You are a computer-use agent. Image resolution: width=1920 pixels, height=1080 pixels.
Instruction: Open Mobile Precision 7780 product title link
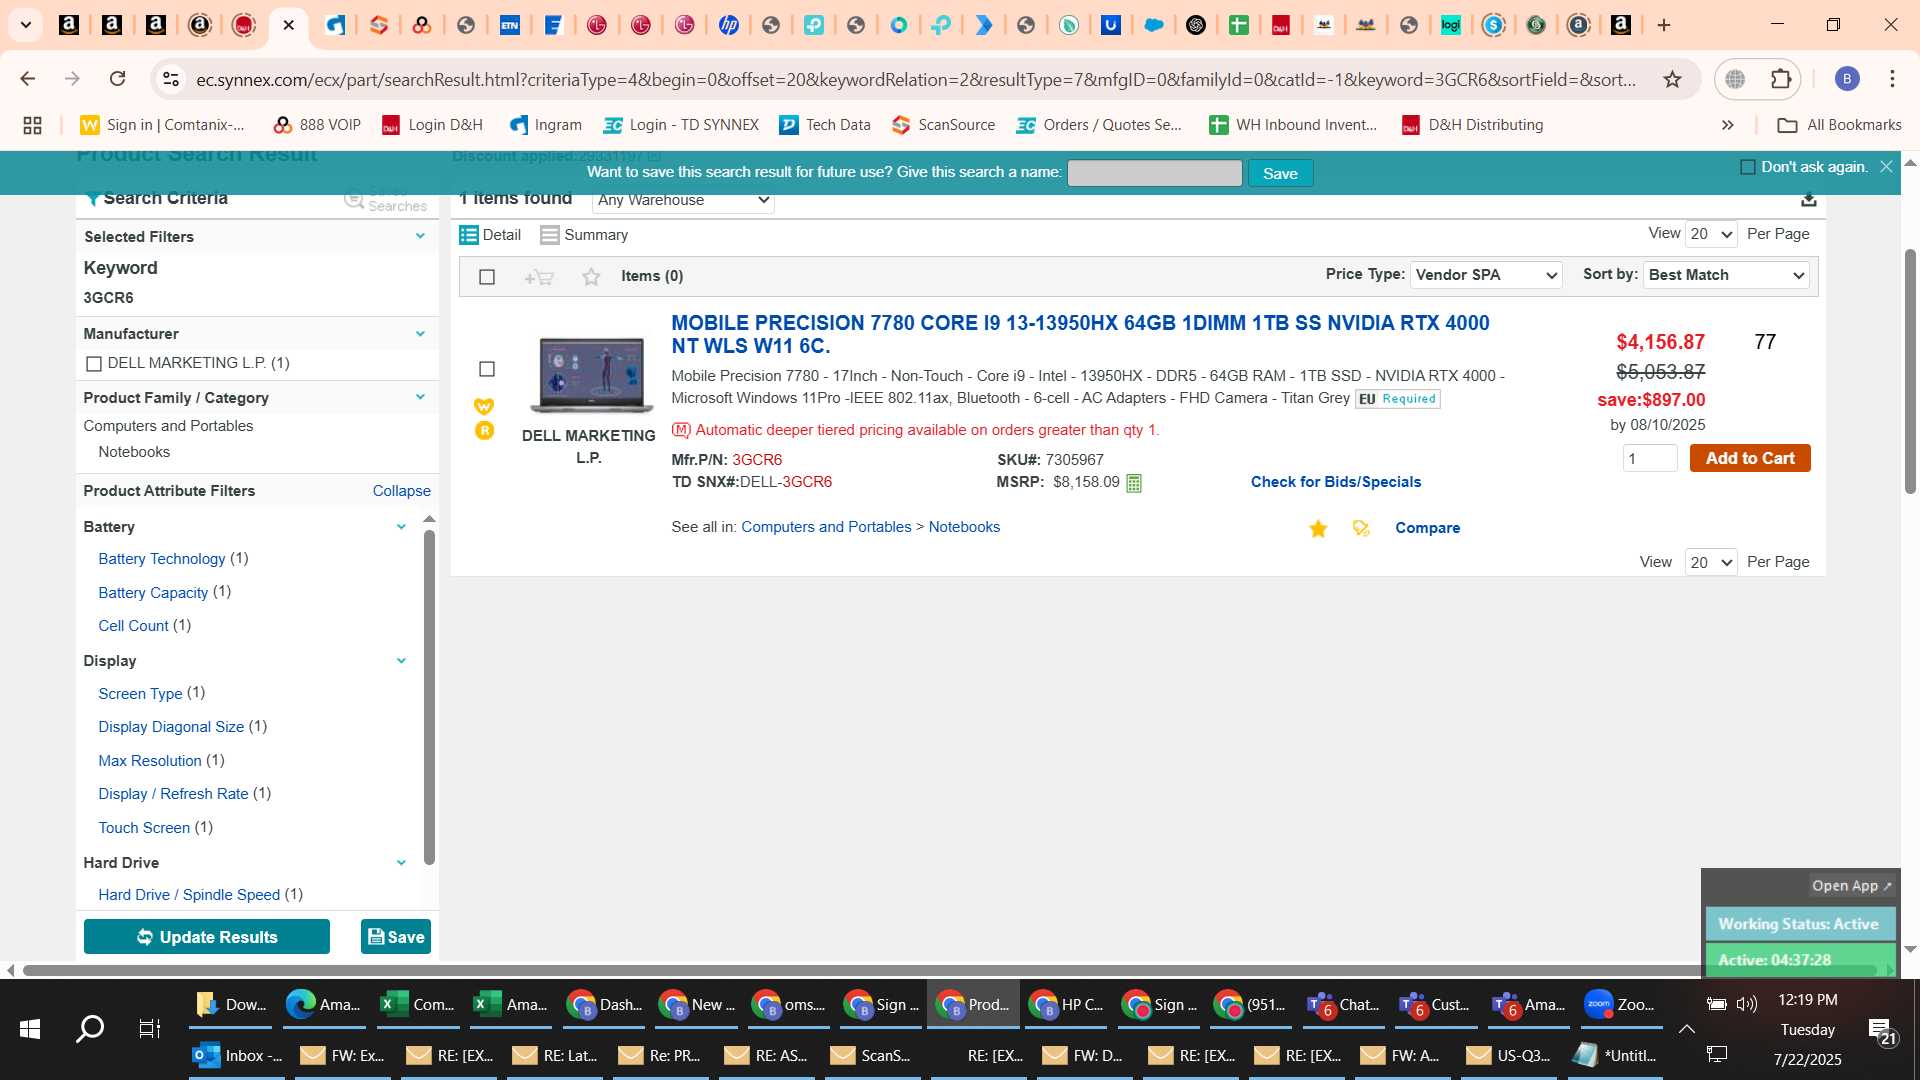[1080, 334]
